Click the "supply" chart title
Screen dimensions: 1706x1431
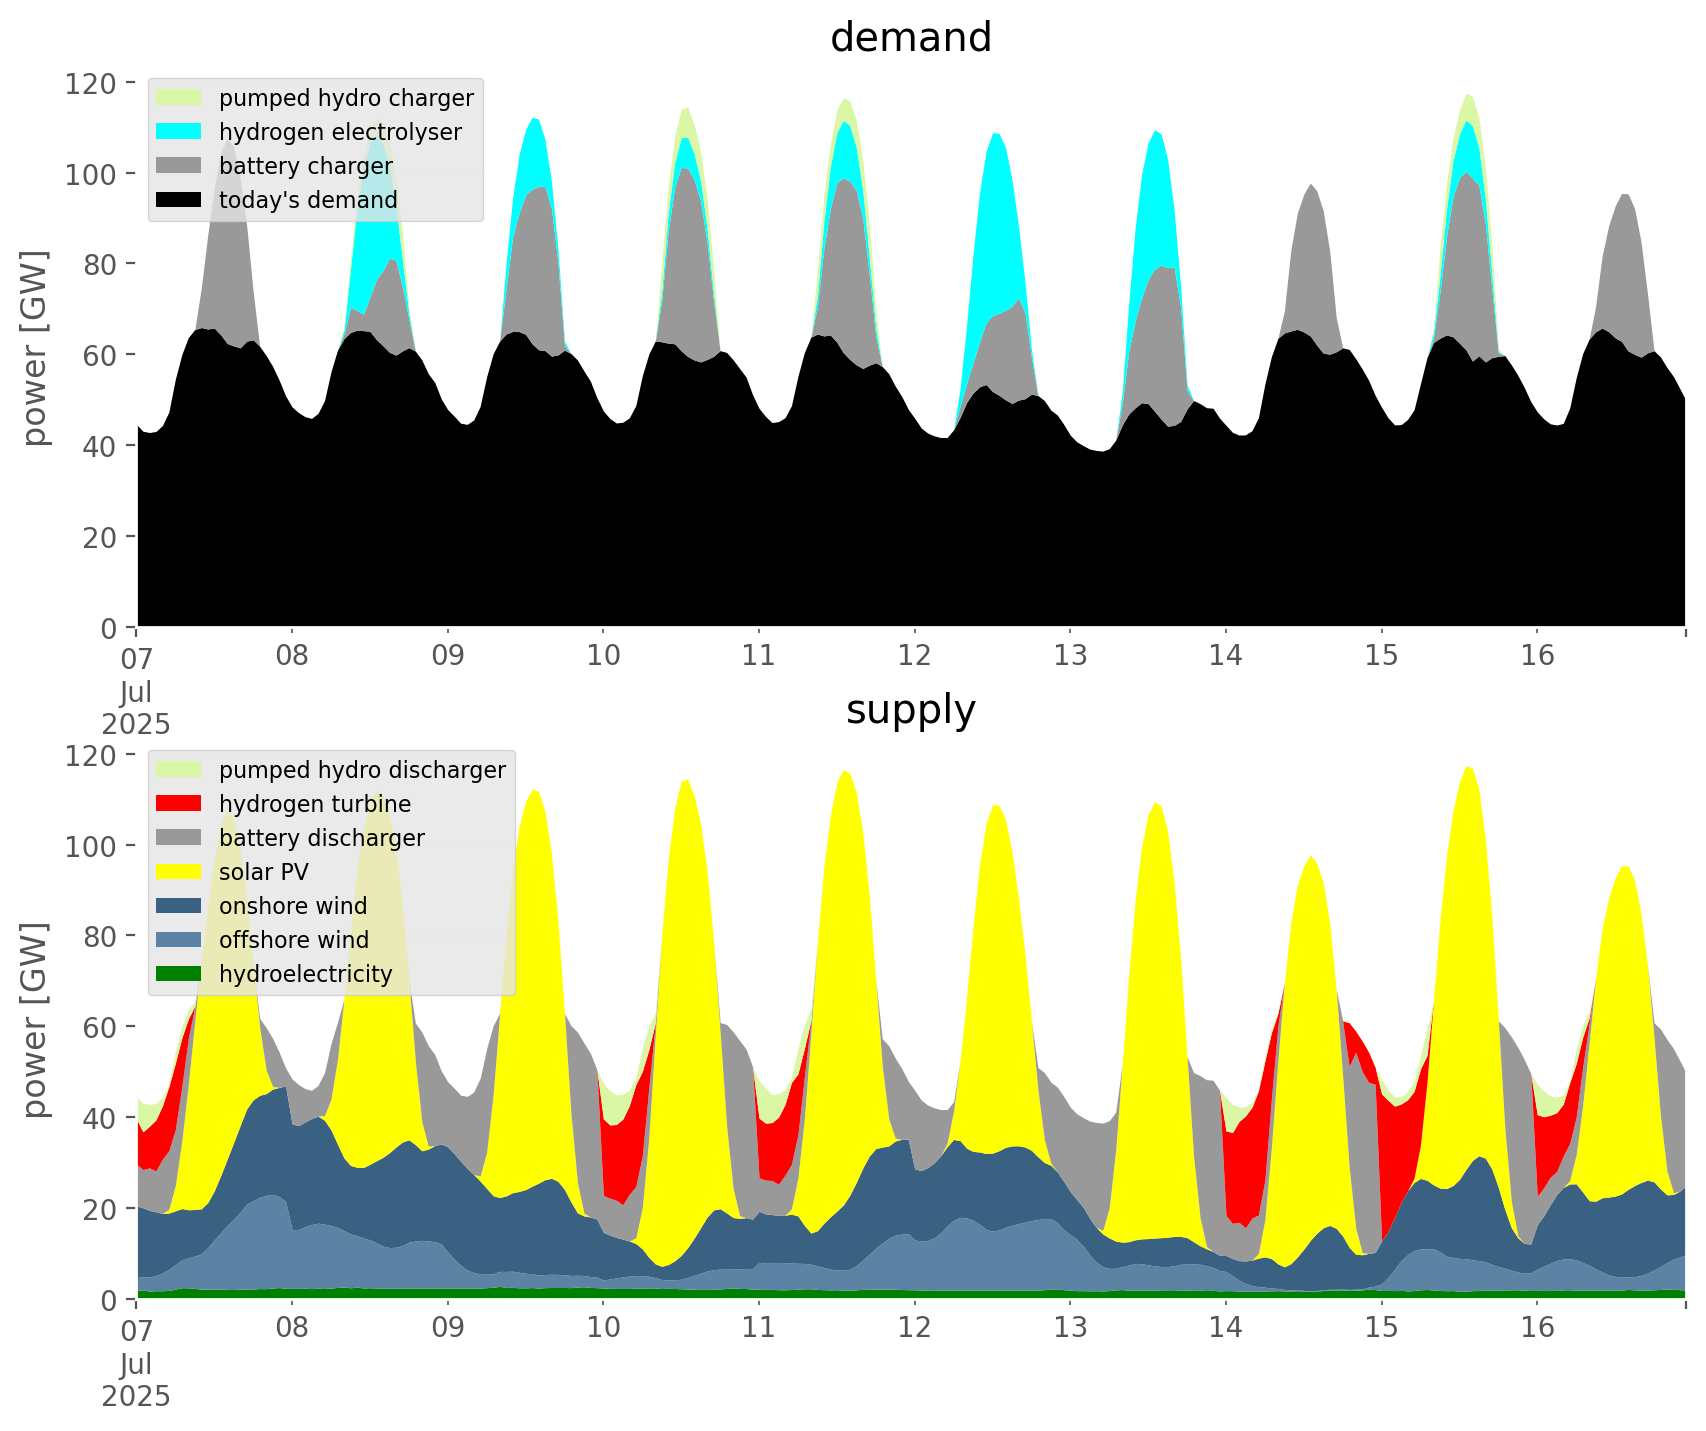[910, 710]
